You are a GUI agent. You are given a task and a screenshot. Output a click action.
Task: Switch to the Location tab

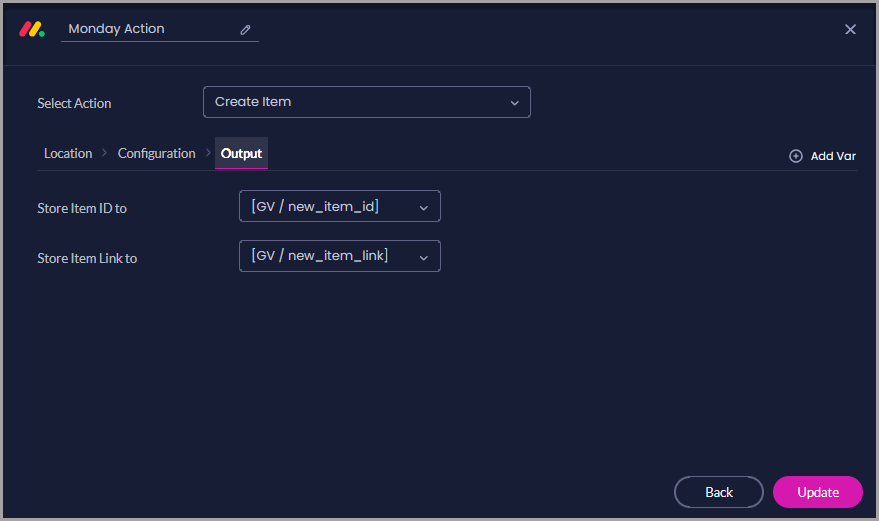pos(68,153)
